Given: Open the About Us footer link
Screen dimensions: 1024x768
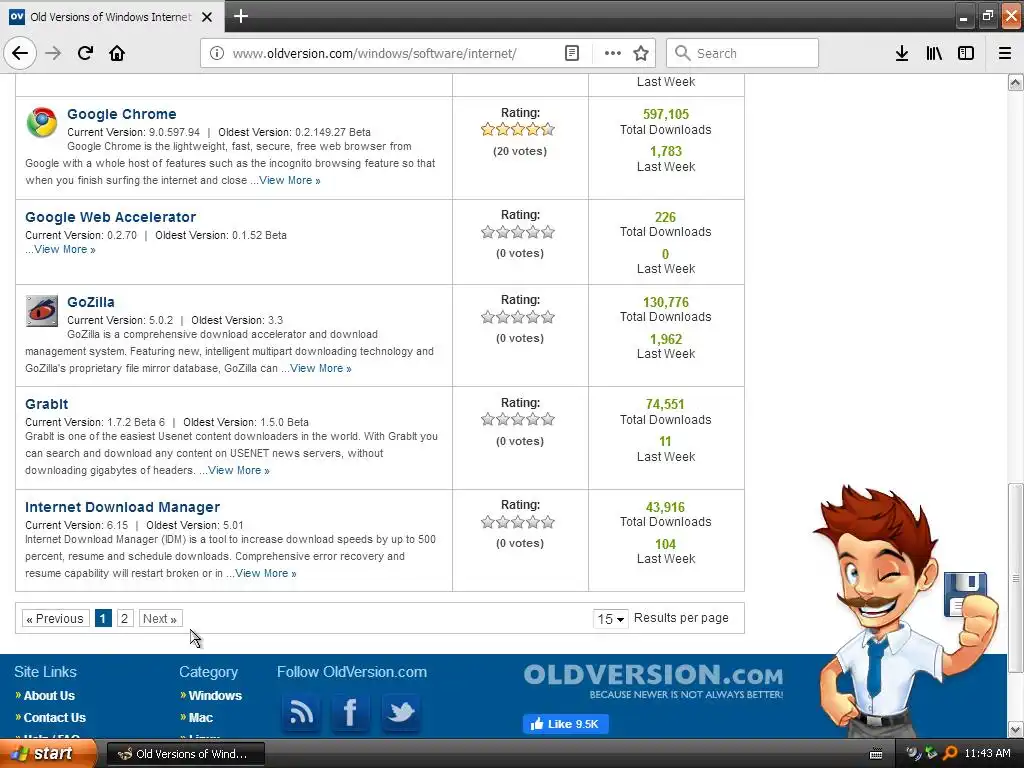Looking at the screenshot, I should click(x=49, y=696).
